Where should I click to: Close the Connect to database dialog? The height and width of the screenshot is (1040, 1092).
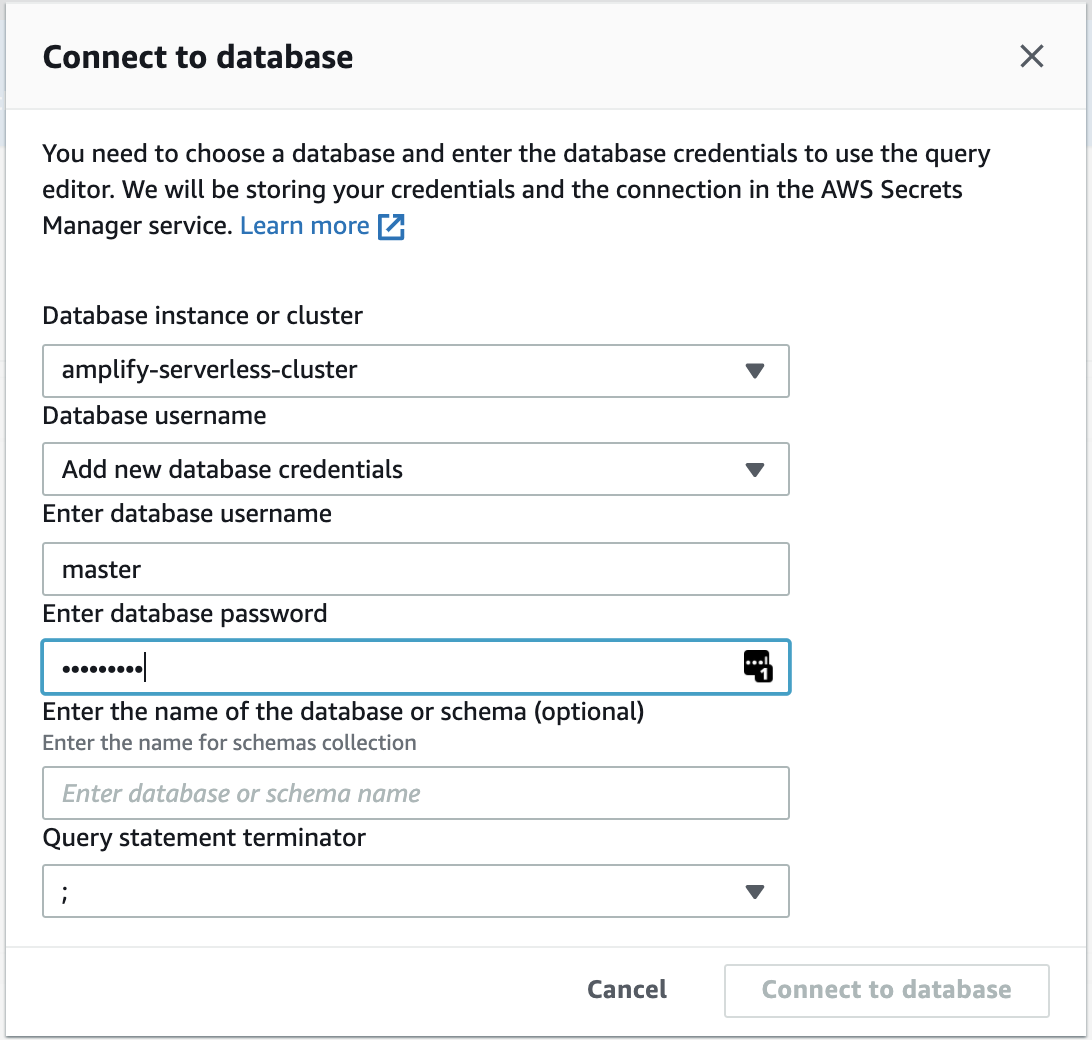coord(1031,56)
